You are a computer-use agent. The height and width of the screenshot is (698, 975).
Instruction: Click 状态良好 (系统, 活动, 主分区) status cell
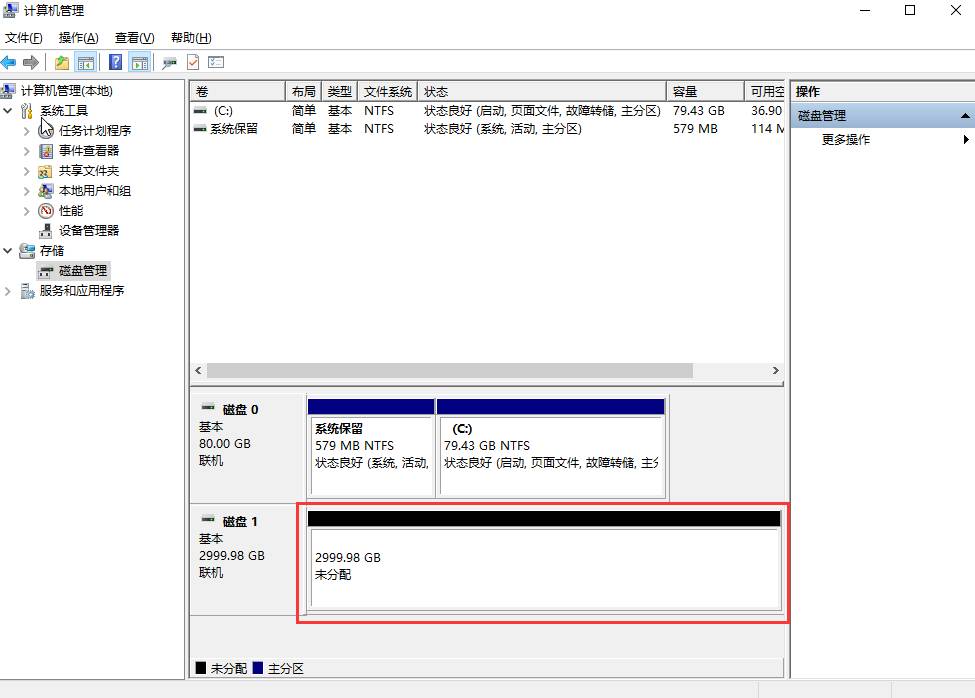pyautogui.click(x=502, y=129)
